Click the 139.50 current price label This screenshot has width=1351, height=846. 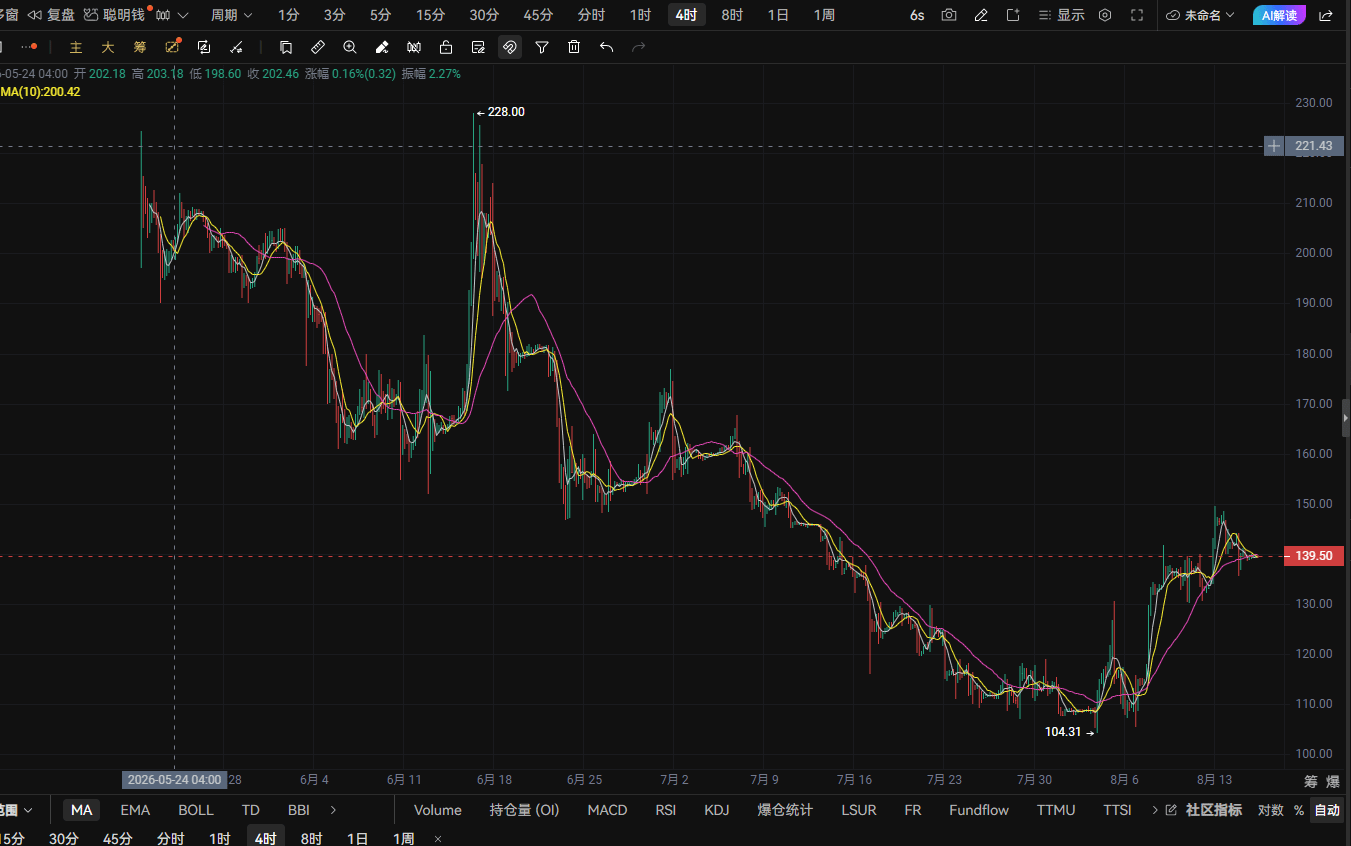(x=1313, y=555)
